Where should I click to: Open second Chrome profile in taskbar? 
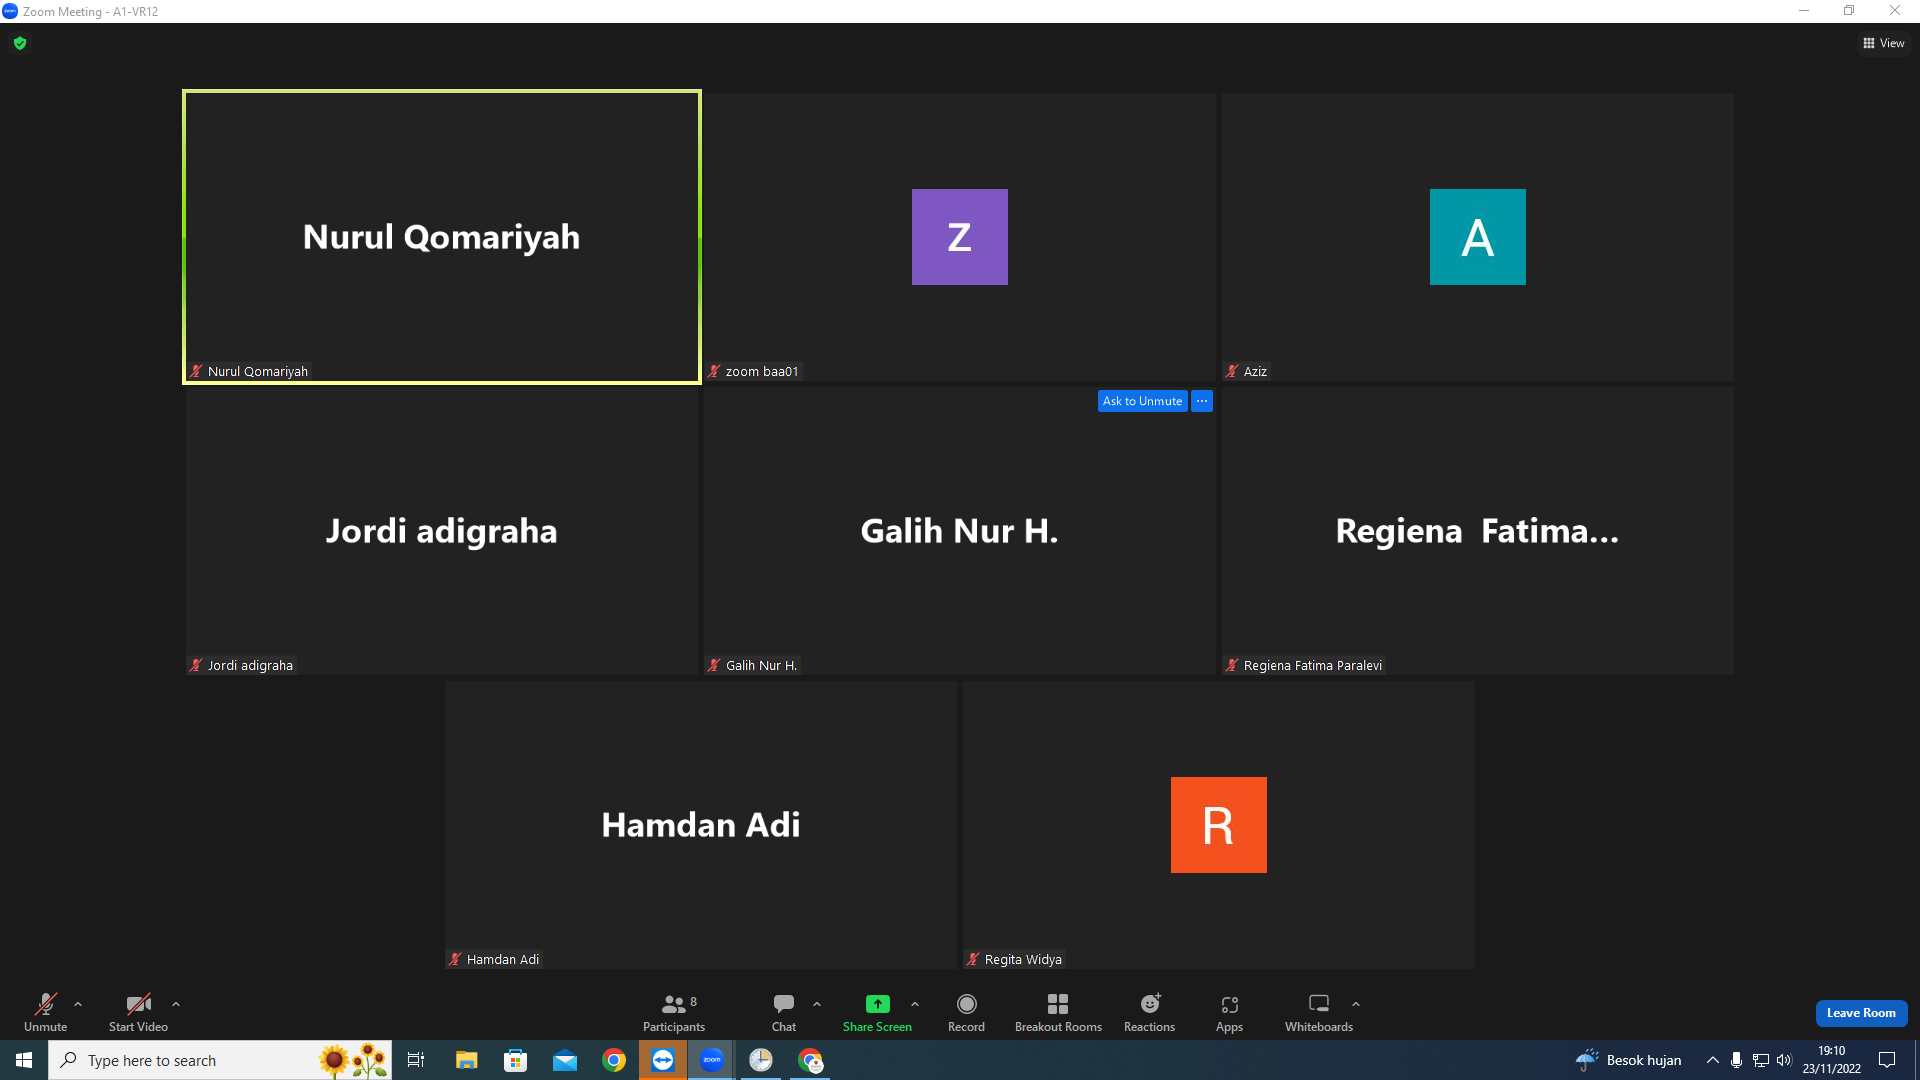point(810,1060)
